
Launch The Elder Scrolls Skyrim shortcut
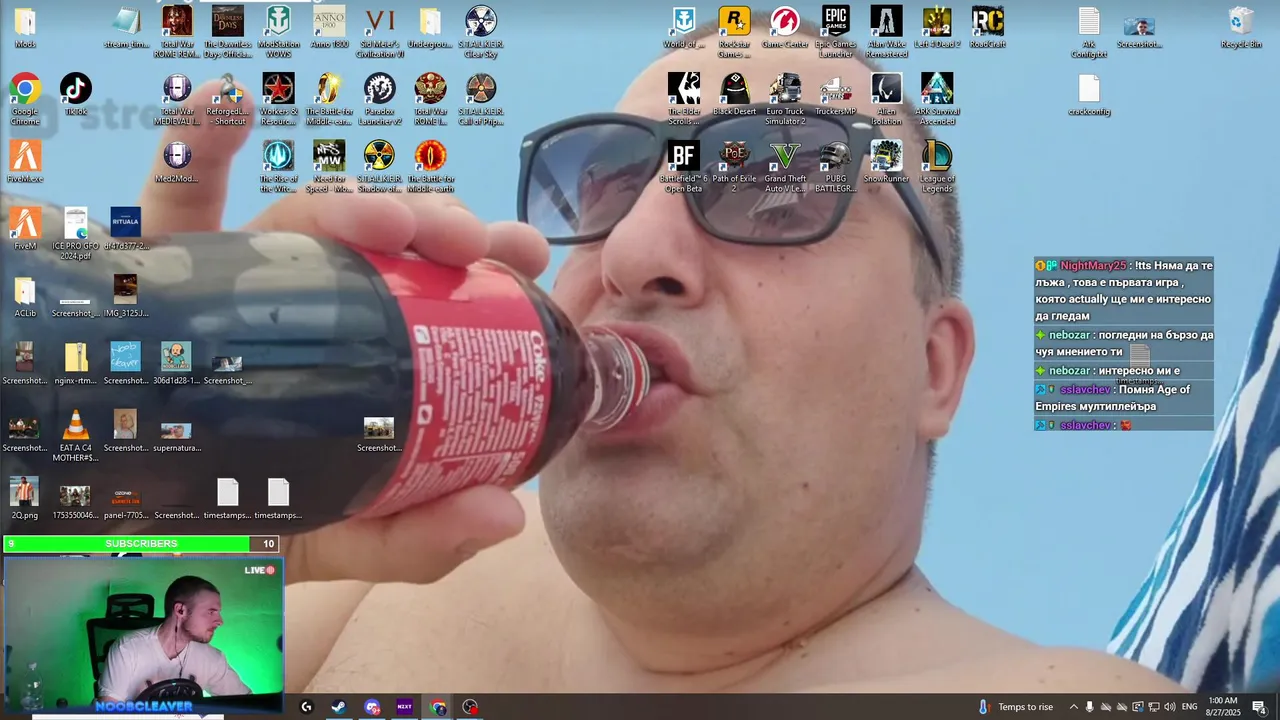pyautogui.click(x=684, y=99)
